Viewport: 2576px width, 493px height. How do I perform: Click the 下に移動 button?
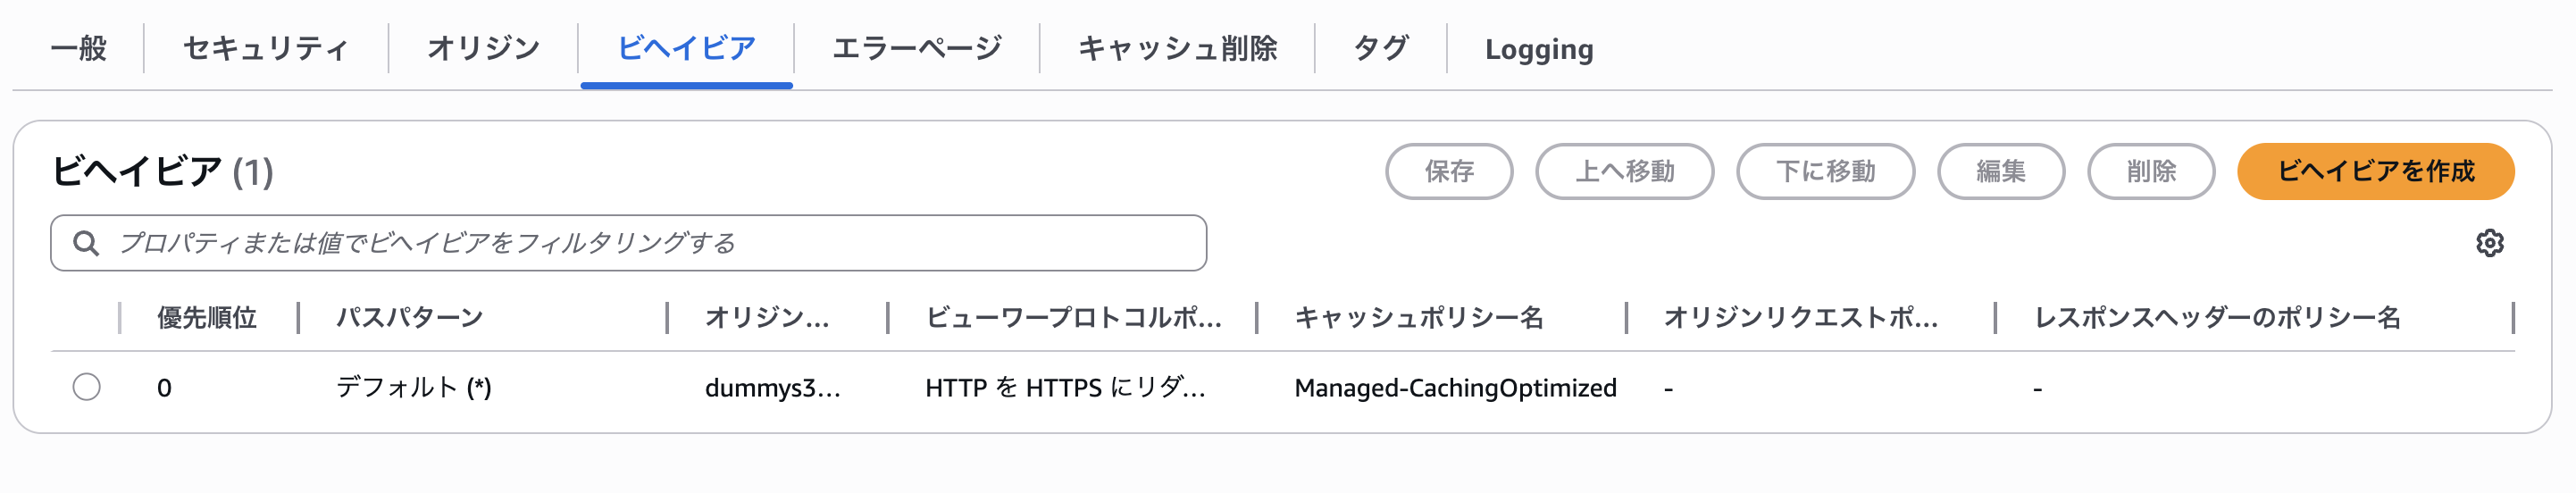pos(1826,171)
